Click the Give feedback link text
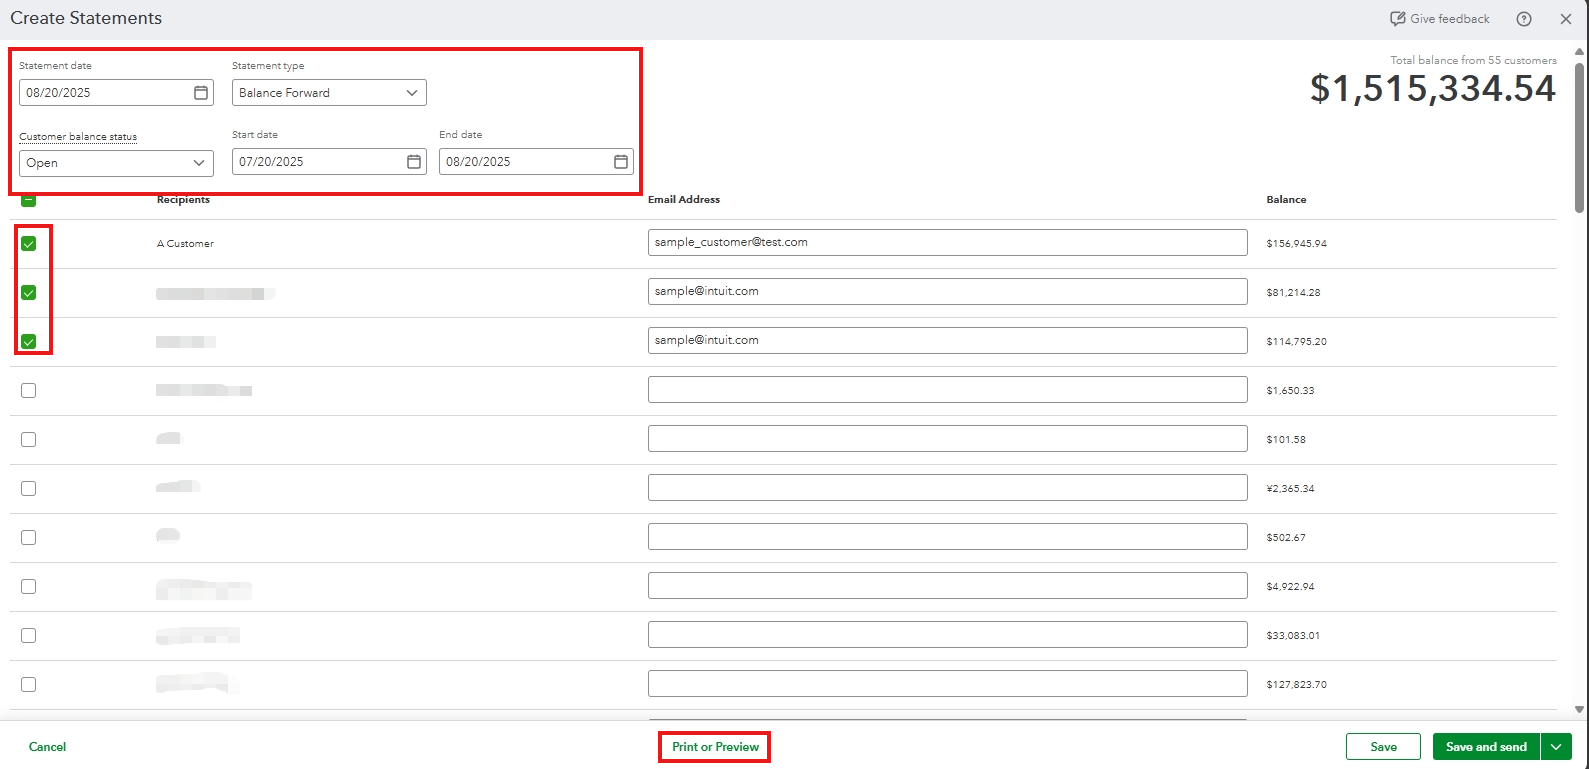Screen dimensions: 1589x769 tap(1450, 19)
